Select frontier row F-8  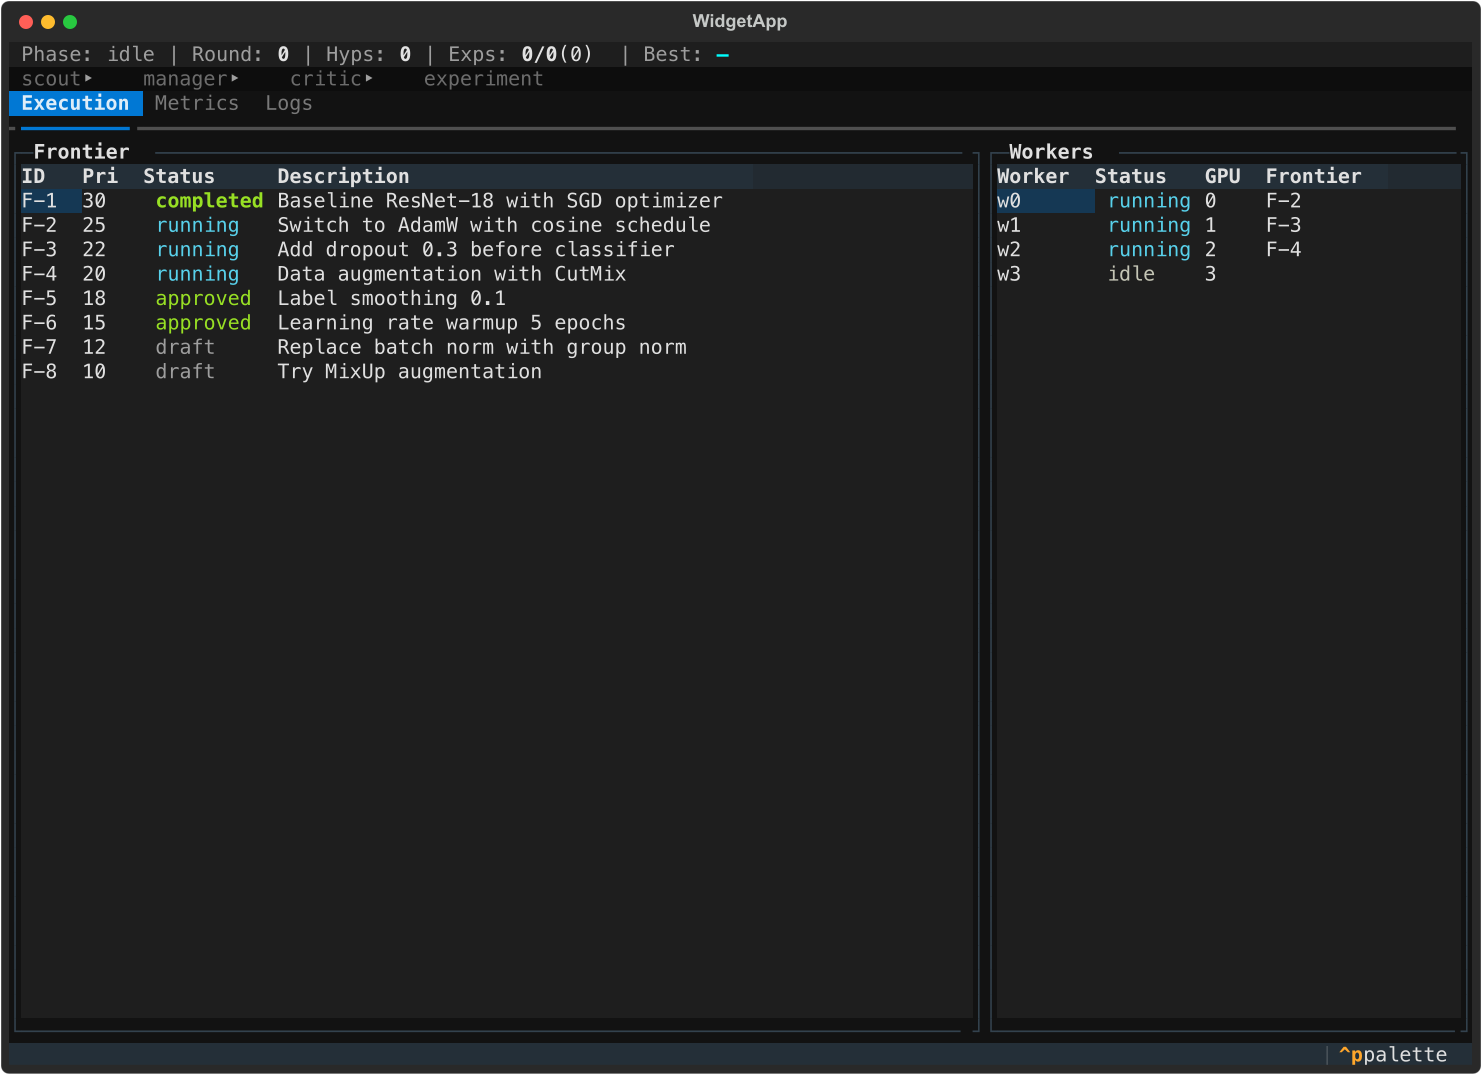(496, 371)
